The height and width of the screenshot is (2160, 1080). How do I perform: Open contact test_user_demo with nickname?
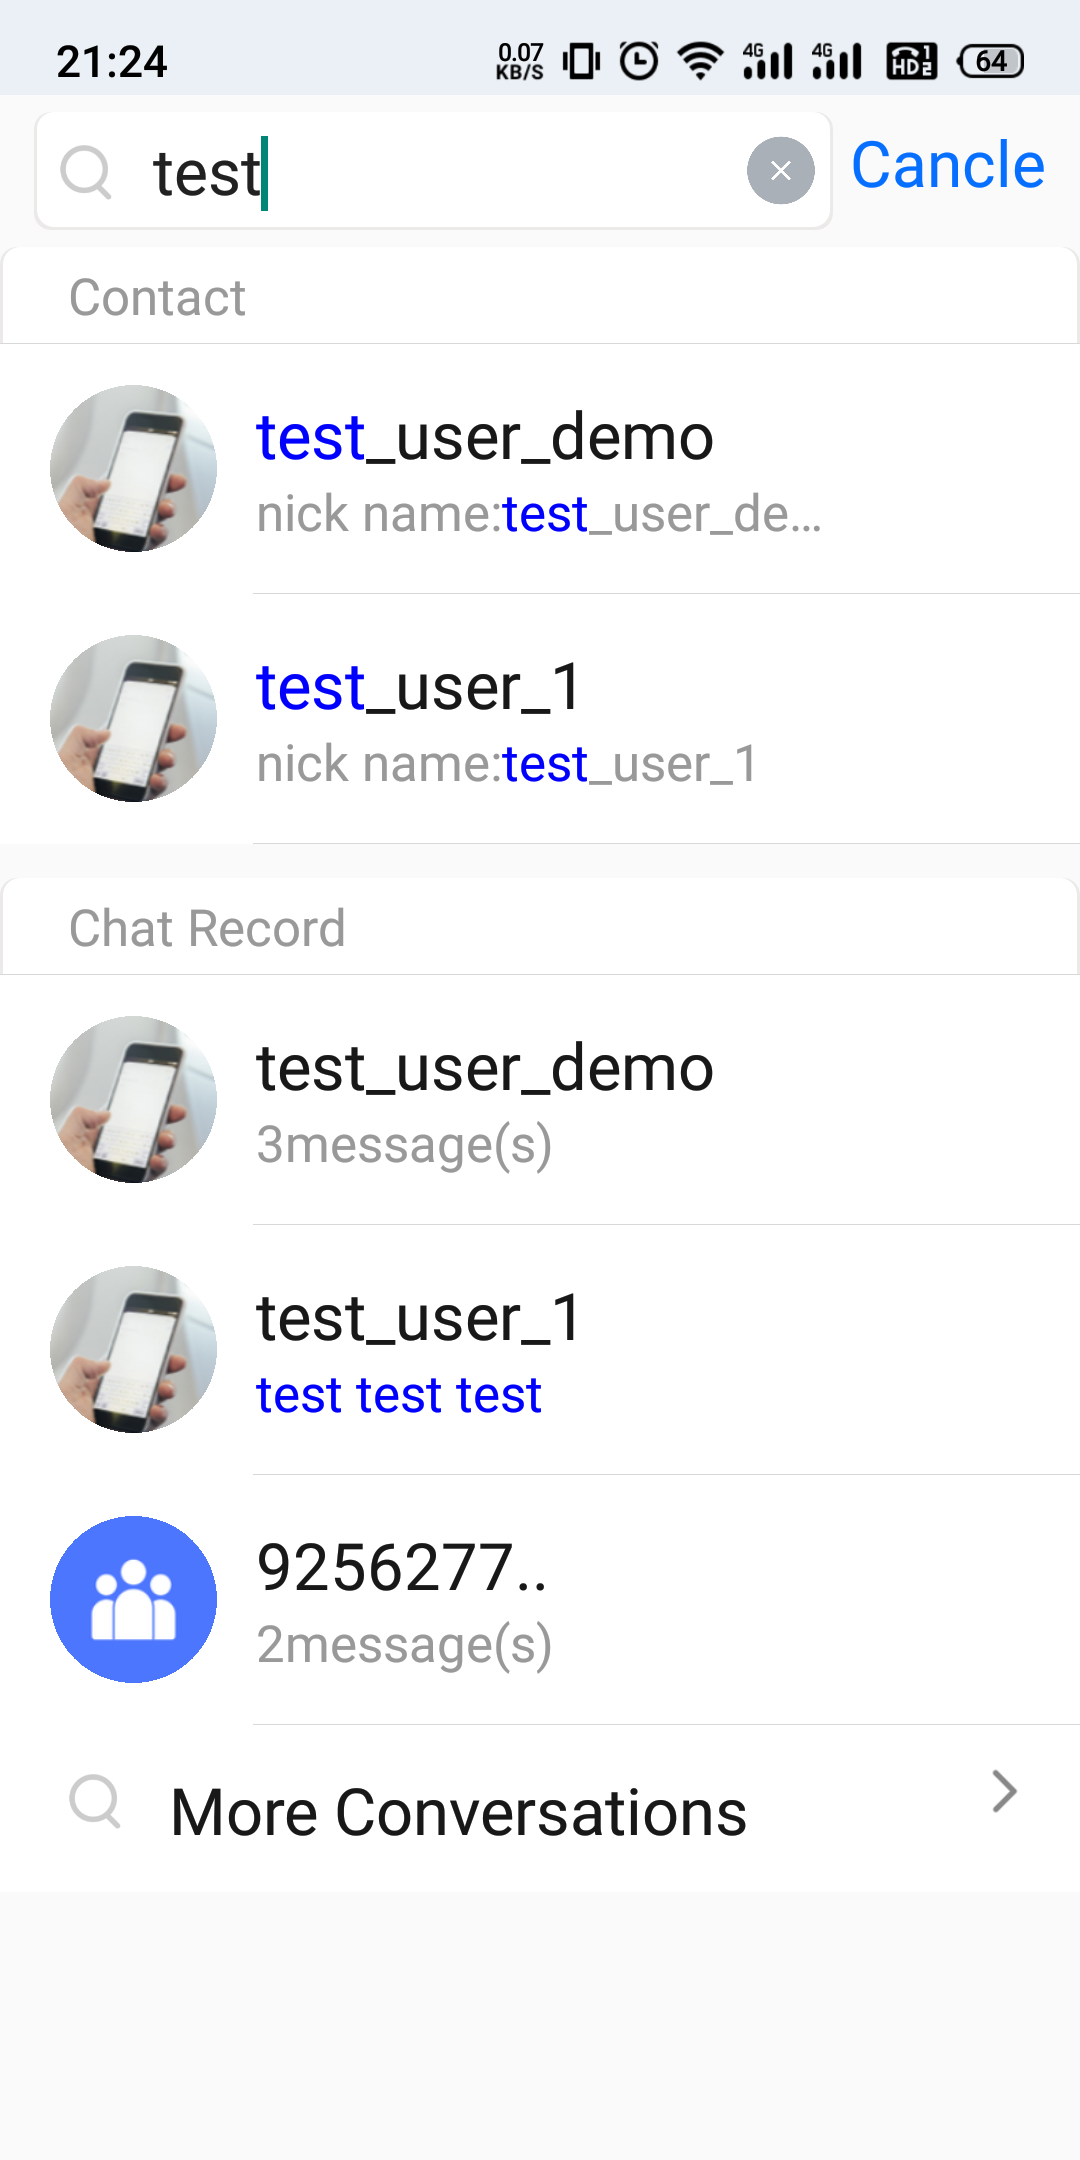[540, 469]
